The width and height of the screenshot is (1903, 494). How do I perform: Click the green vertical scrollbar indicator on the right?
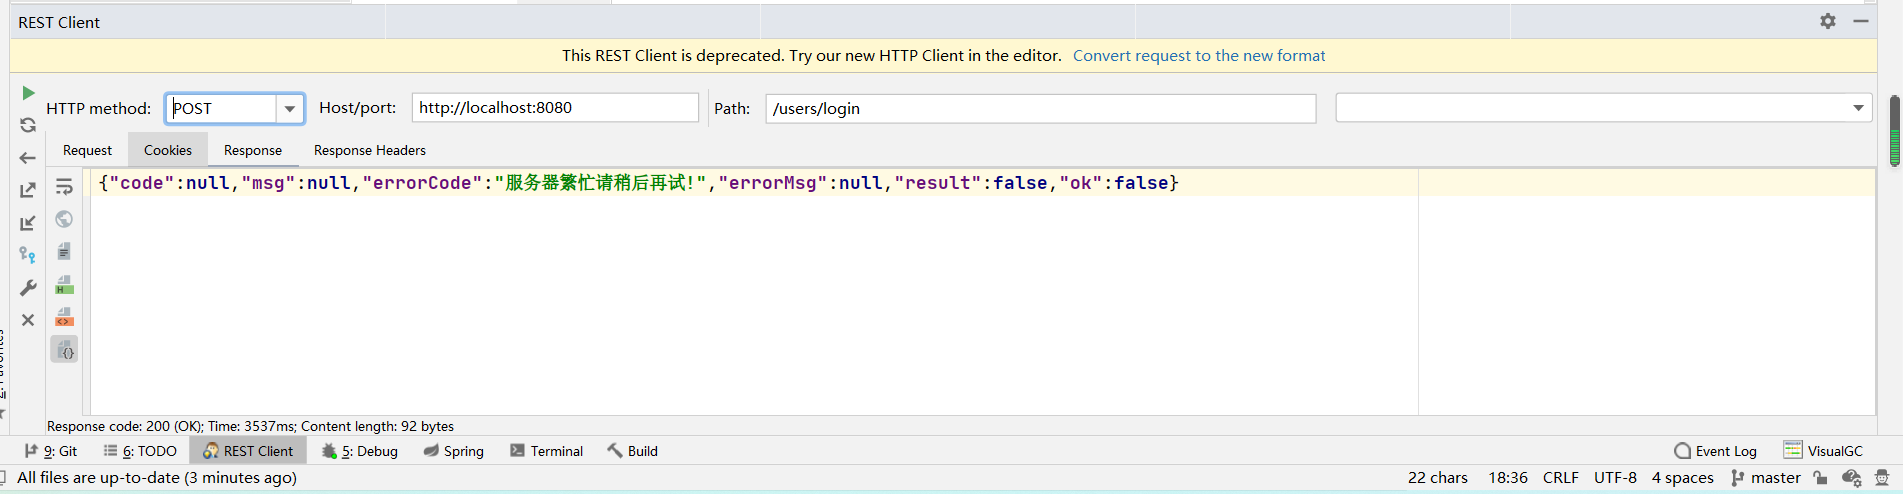1894,132
